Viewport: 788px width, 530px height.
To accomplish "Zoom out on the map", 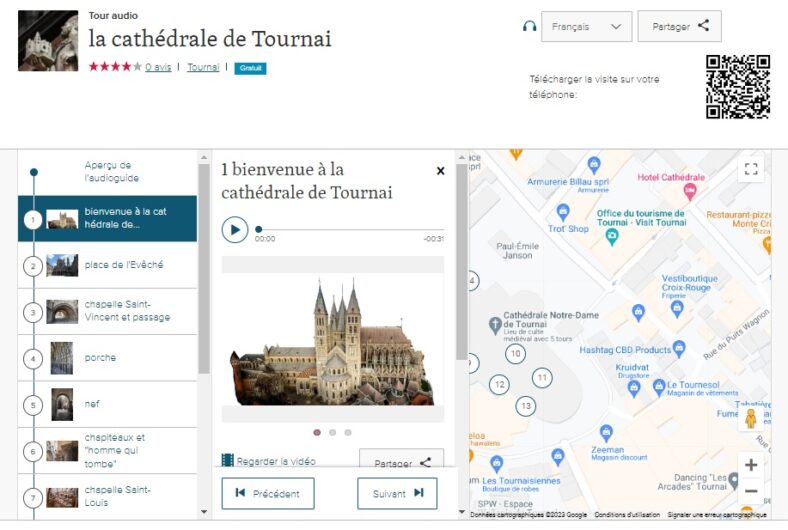I will [751, 491].
